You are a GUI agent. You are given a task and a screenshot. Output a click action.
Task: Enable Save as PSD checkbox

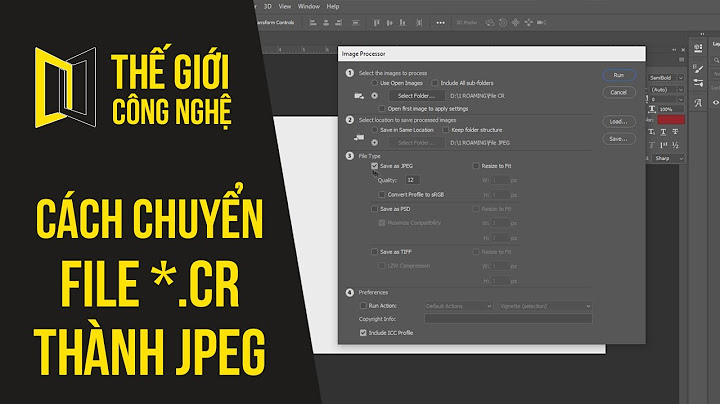[375, 209]
